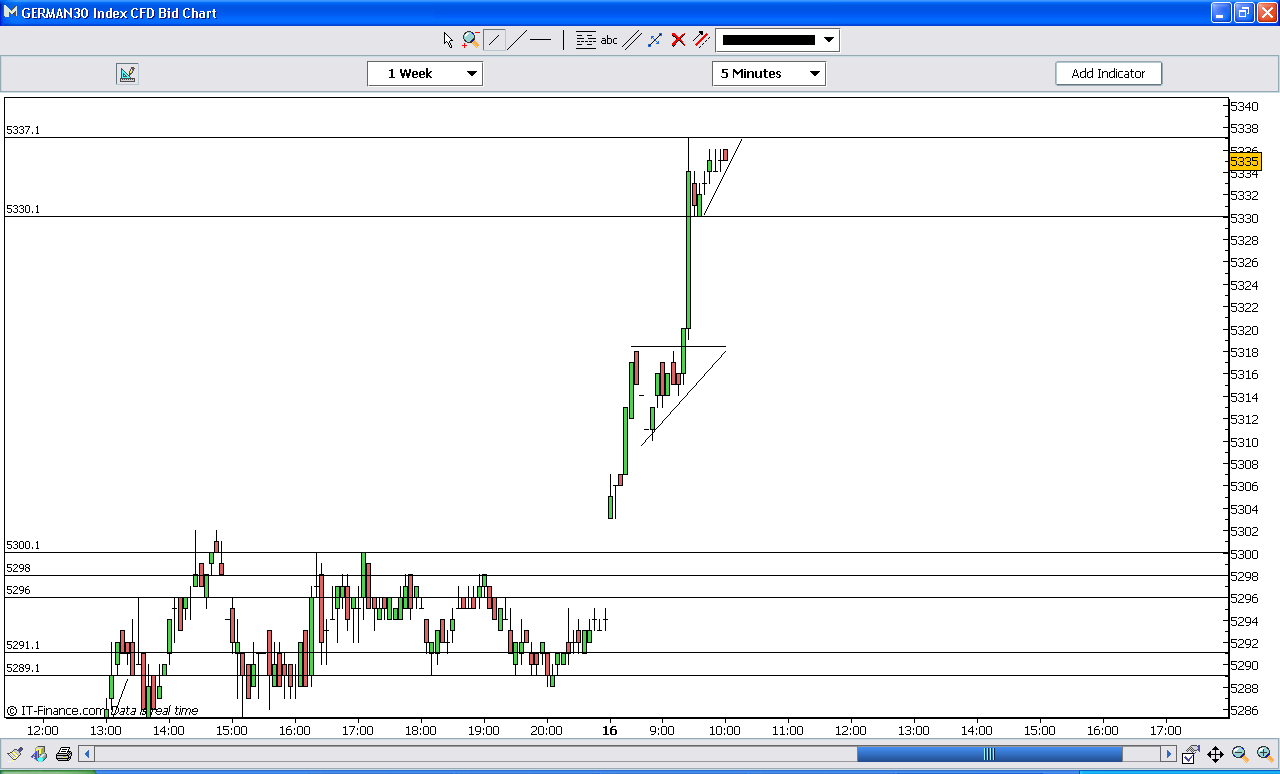Image resolution: width=1280 pixels, height=774 pixels.
Task: Choose the vertical line drawing tool
Action: 563,40
